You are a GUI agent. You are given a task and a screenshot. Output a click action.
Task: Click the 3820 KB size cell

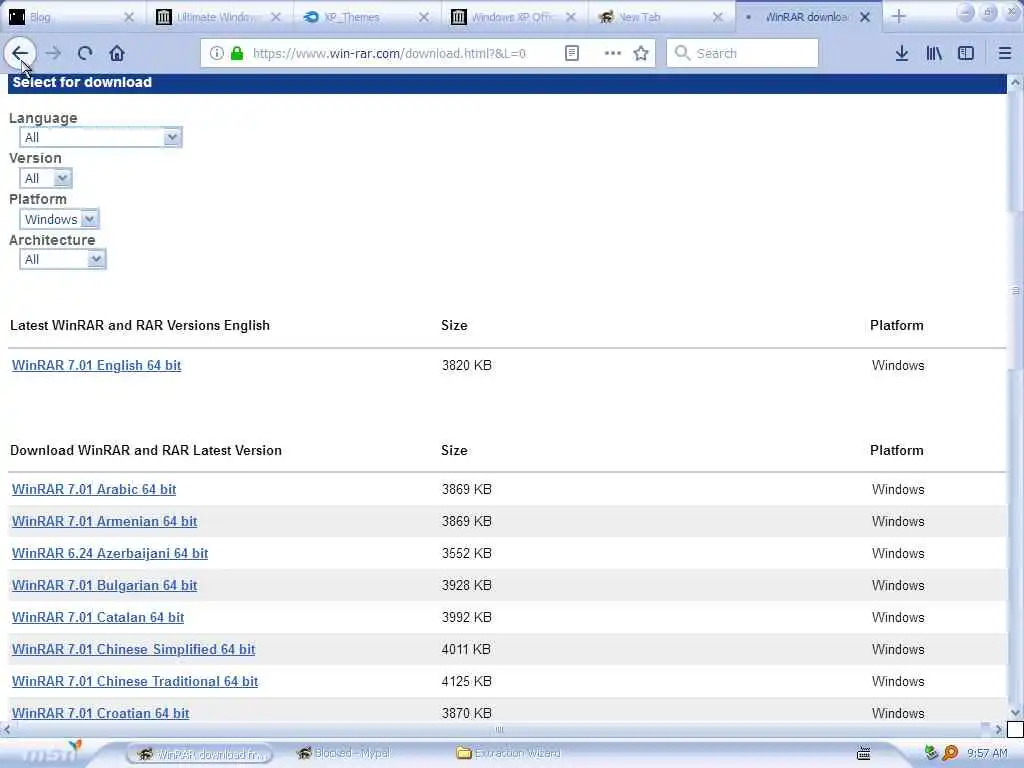tap(466, 365)
